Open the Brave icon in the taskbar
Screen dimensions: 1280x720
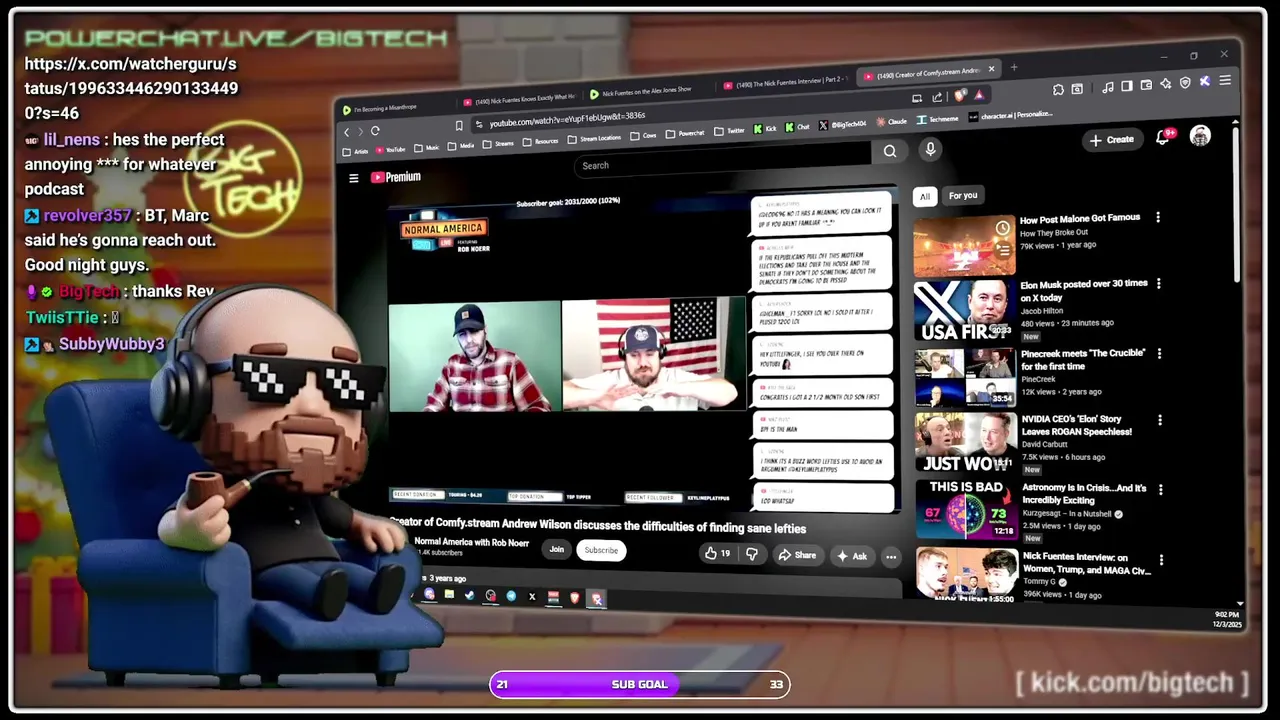click(x=575, y=597)
